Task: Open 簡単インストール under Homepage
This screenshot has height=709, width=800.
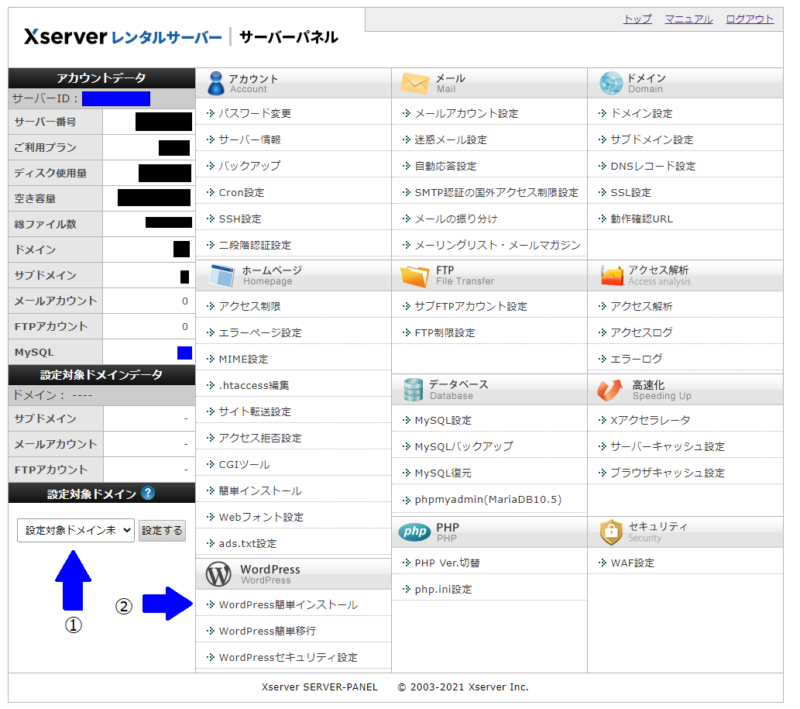Action: click(260, 491)
